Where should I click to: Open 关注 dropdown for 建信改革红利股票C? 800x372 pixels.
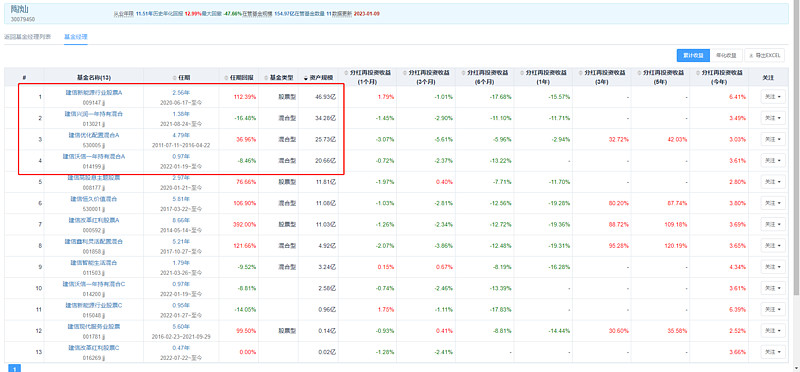click(x=773, y=352)
